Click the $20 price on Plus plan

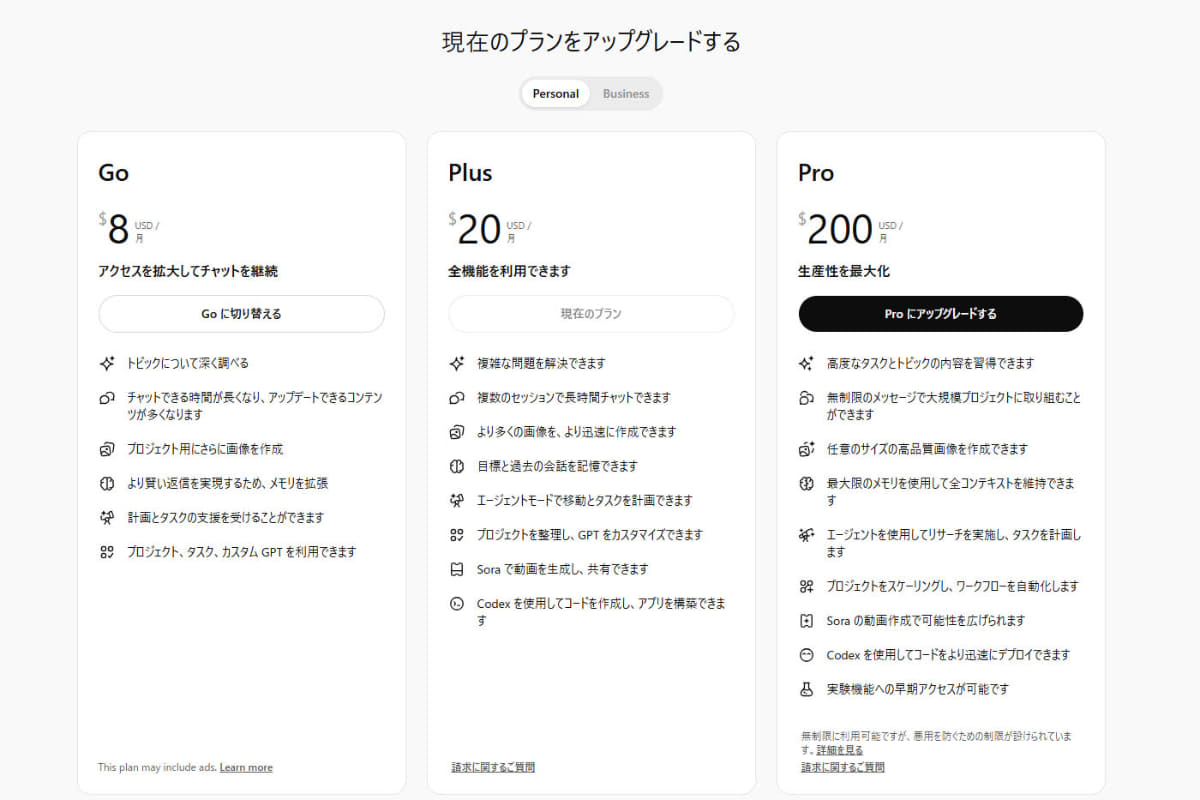click(x=474, y=230)
